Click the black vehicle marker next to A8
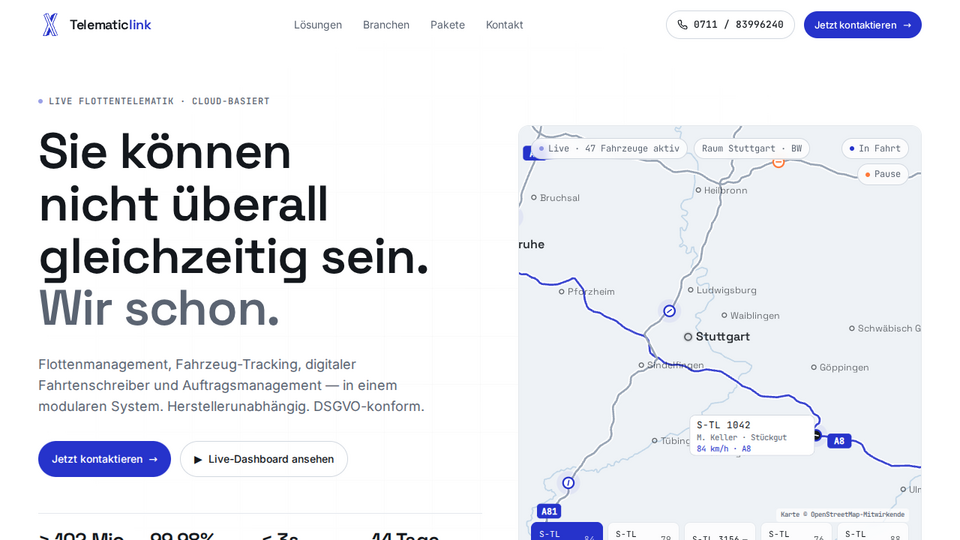Viewport: 960px width, 540px height. click(817, 435)
